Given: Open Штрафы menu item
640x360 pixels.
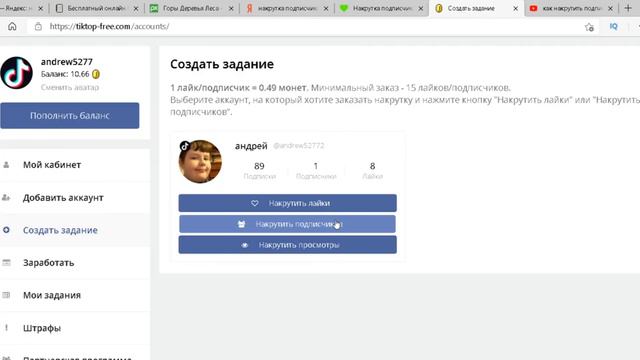Looking at the screenshot, I should pos(75,328).
